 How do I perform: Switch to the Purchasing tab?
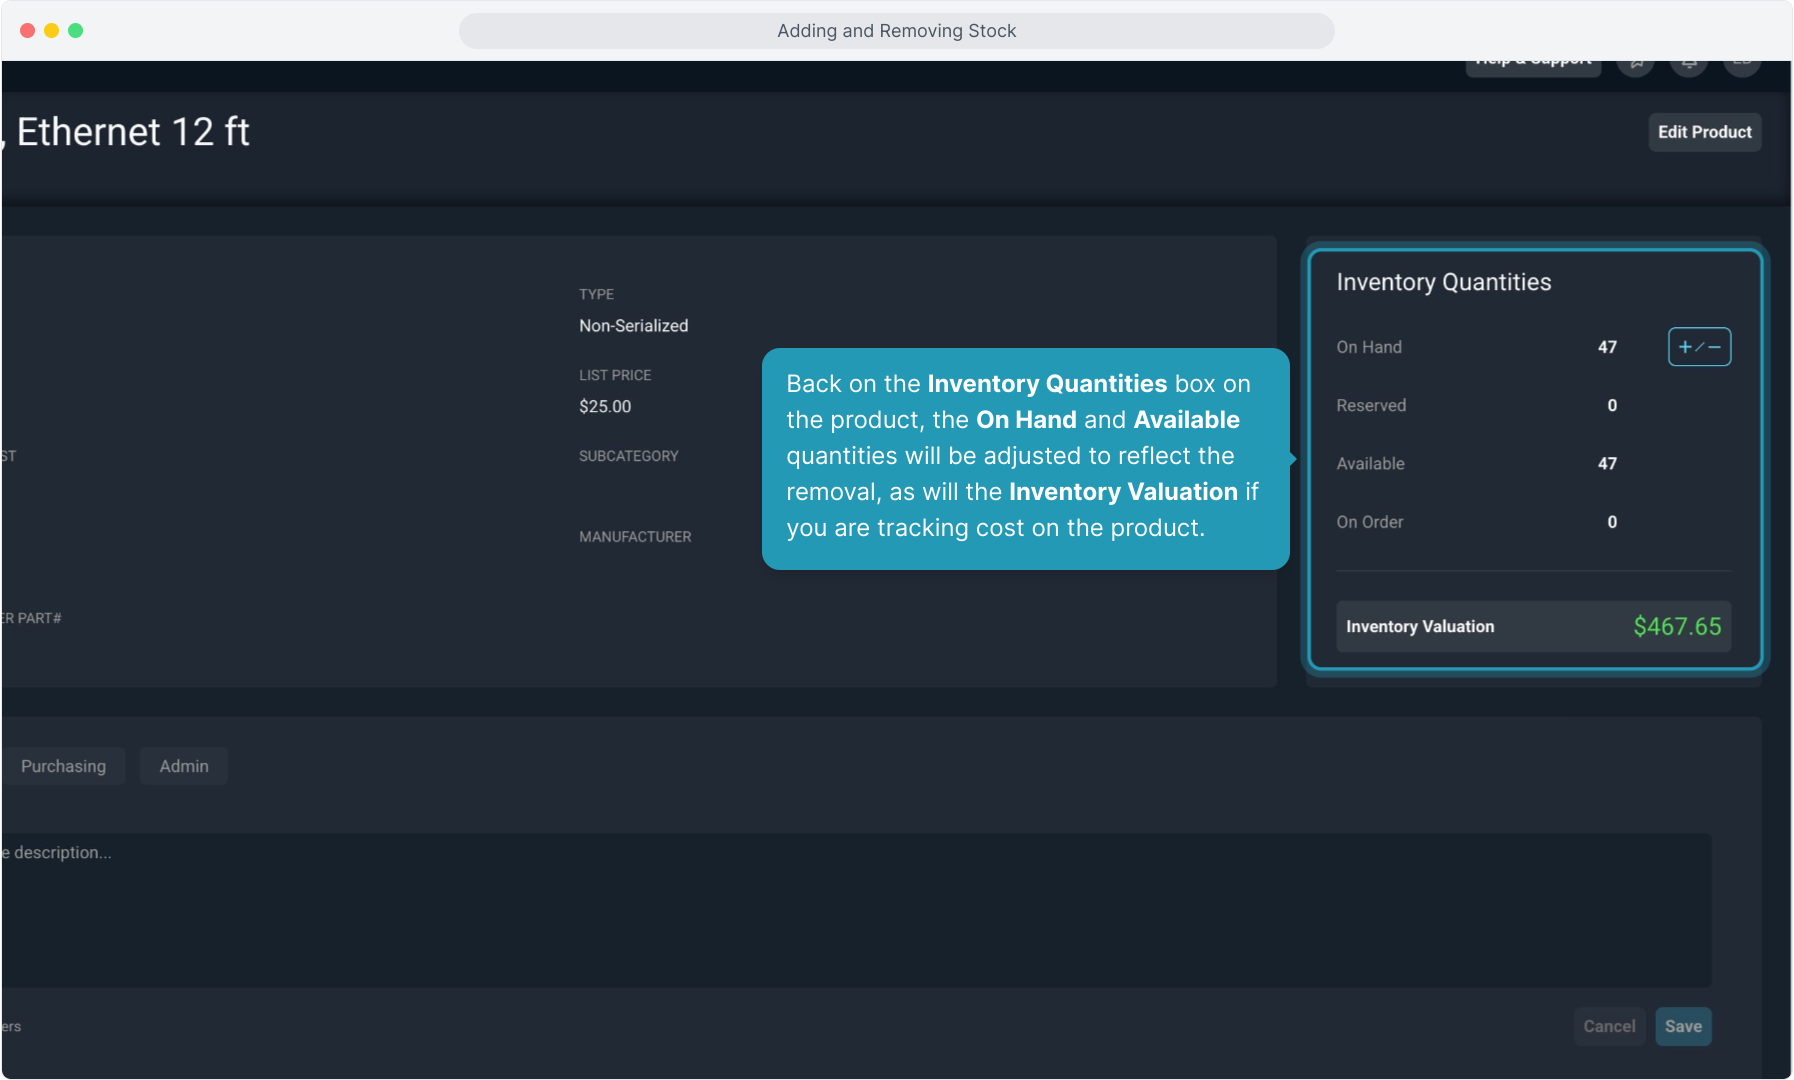click(x=63, y=766)
